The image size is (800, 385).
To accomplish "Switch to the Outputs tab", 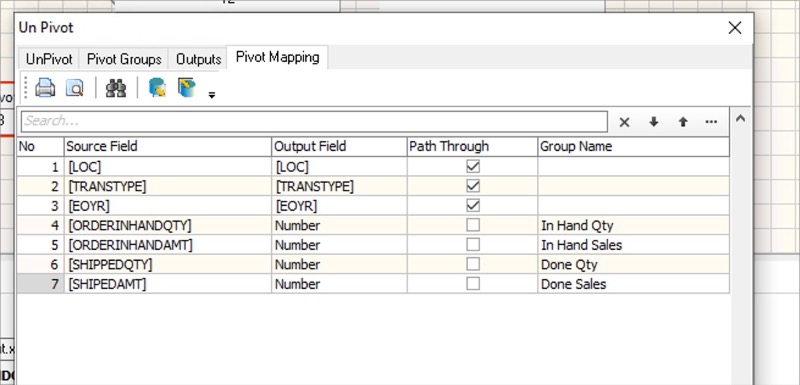I will coord(198,59).
